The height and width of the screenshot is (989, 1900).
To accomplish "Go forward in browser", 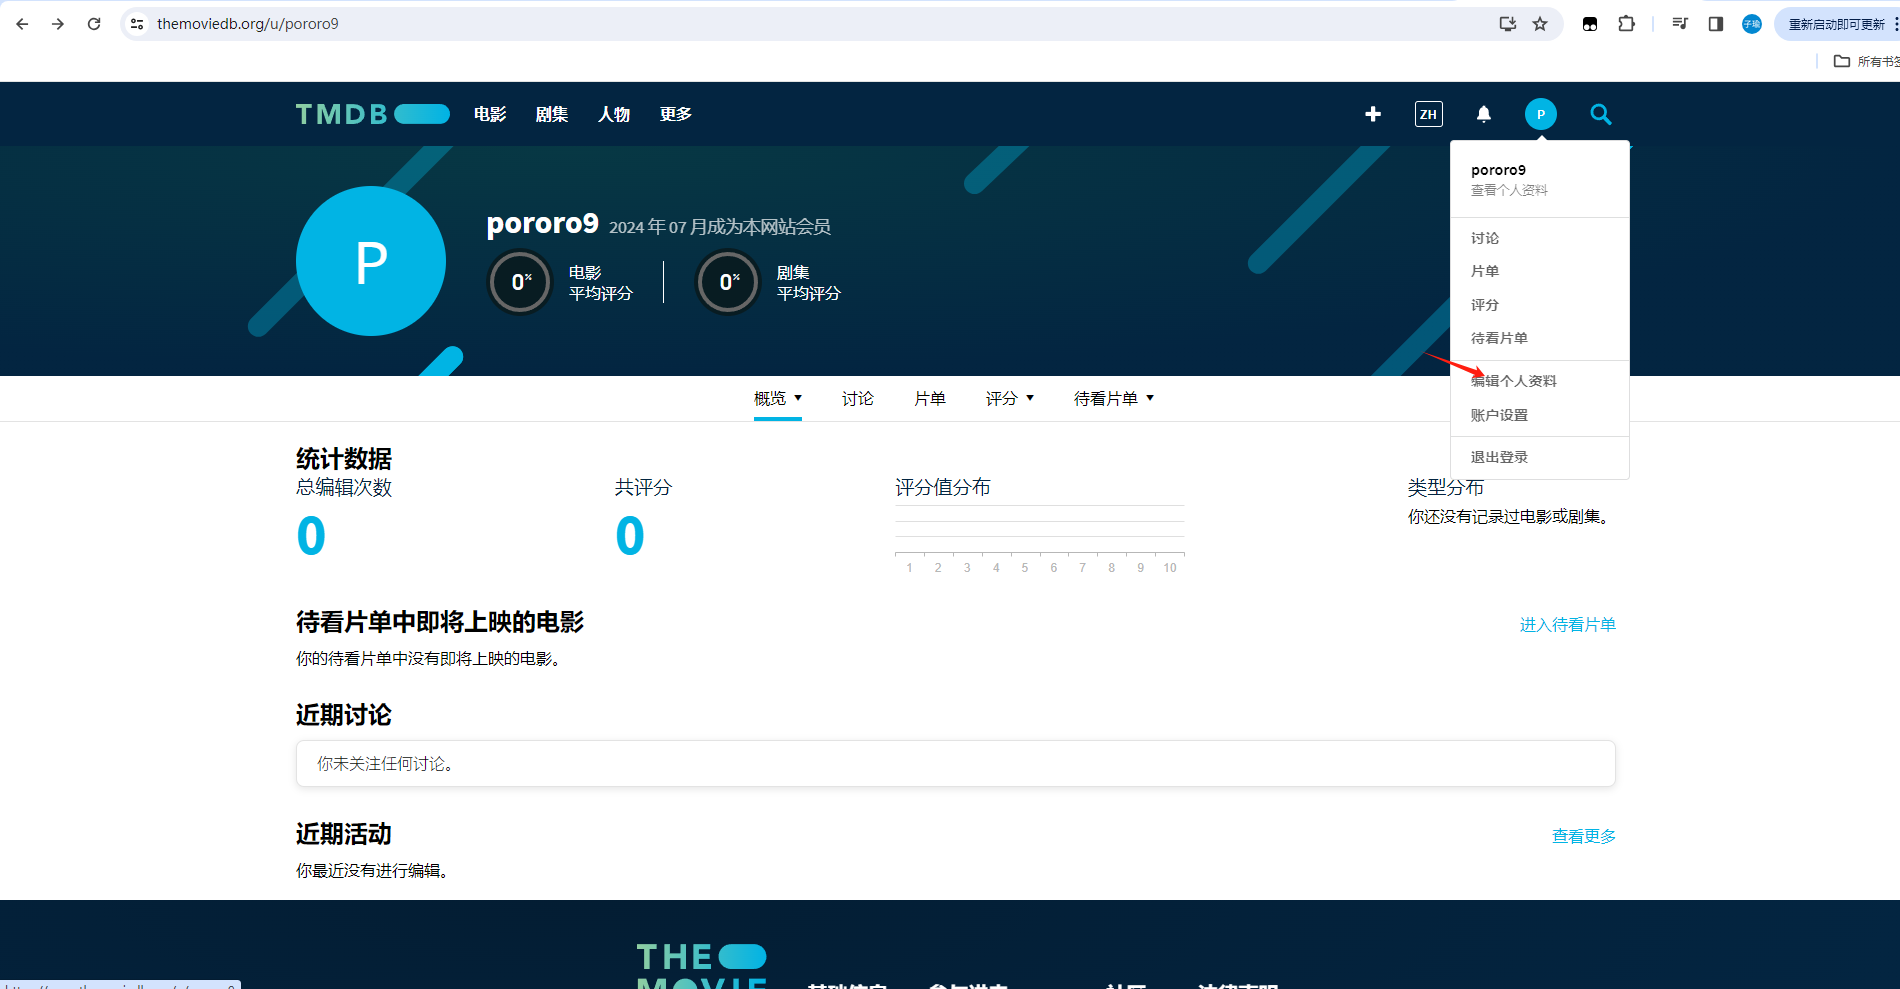I will [x=58, y=24].
